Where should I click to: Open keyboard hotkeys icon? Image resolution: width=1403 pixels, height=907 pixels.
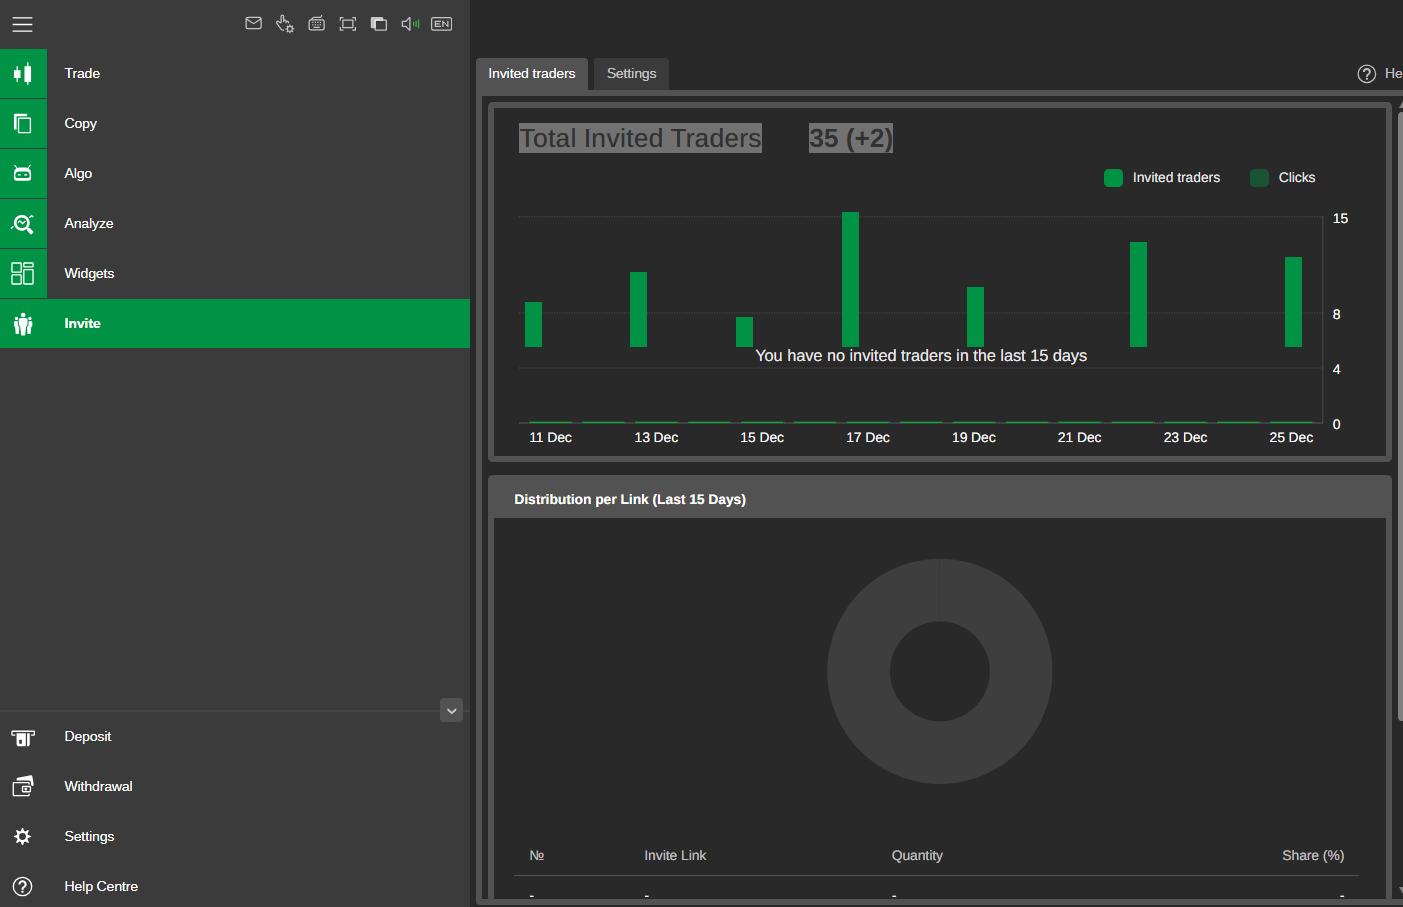click(316, 24)
